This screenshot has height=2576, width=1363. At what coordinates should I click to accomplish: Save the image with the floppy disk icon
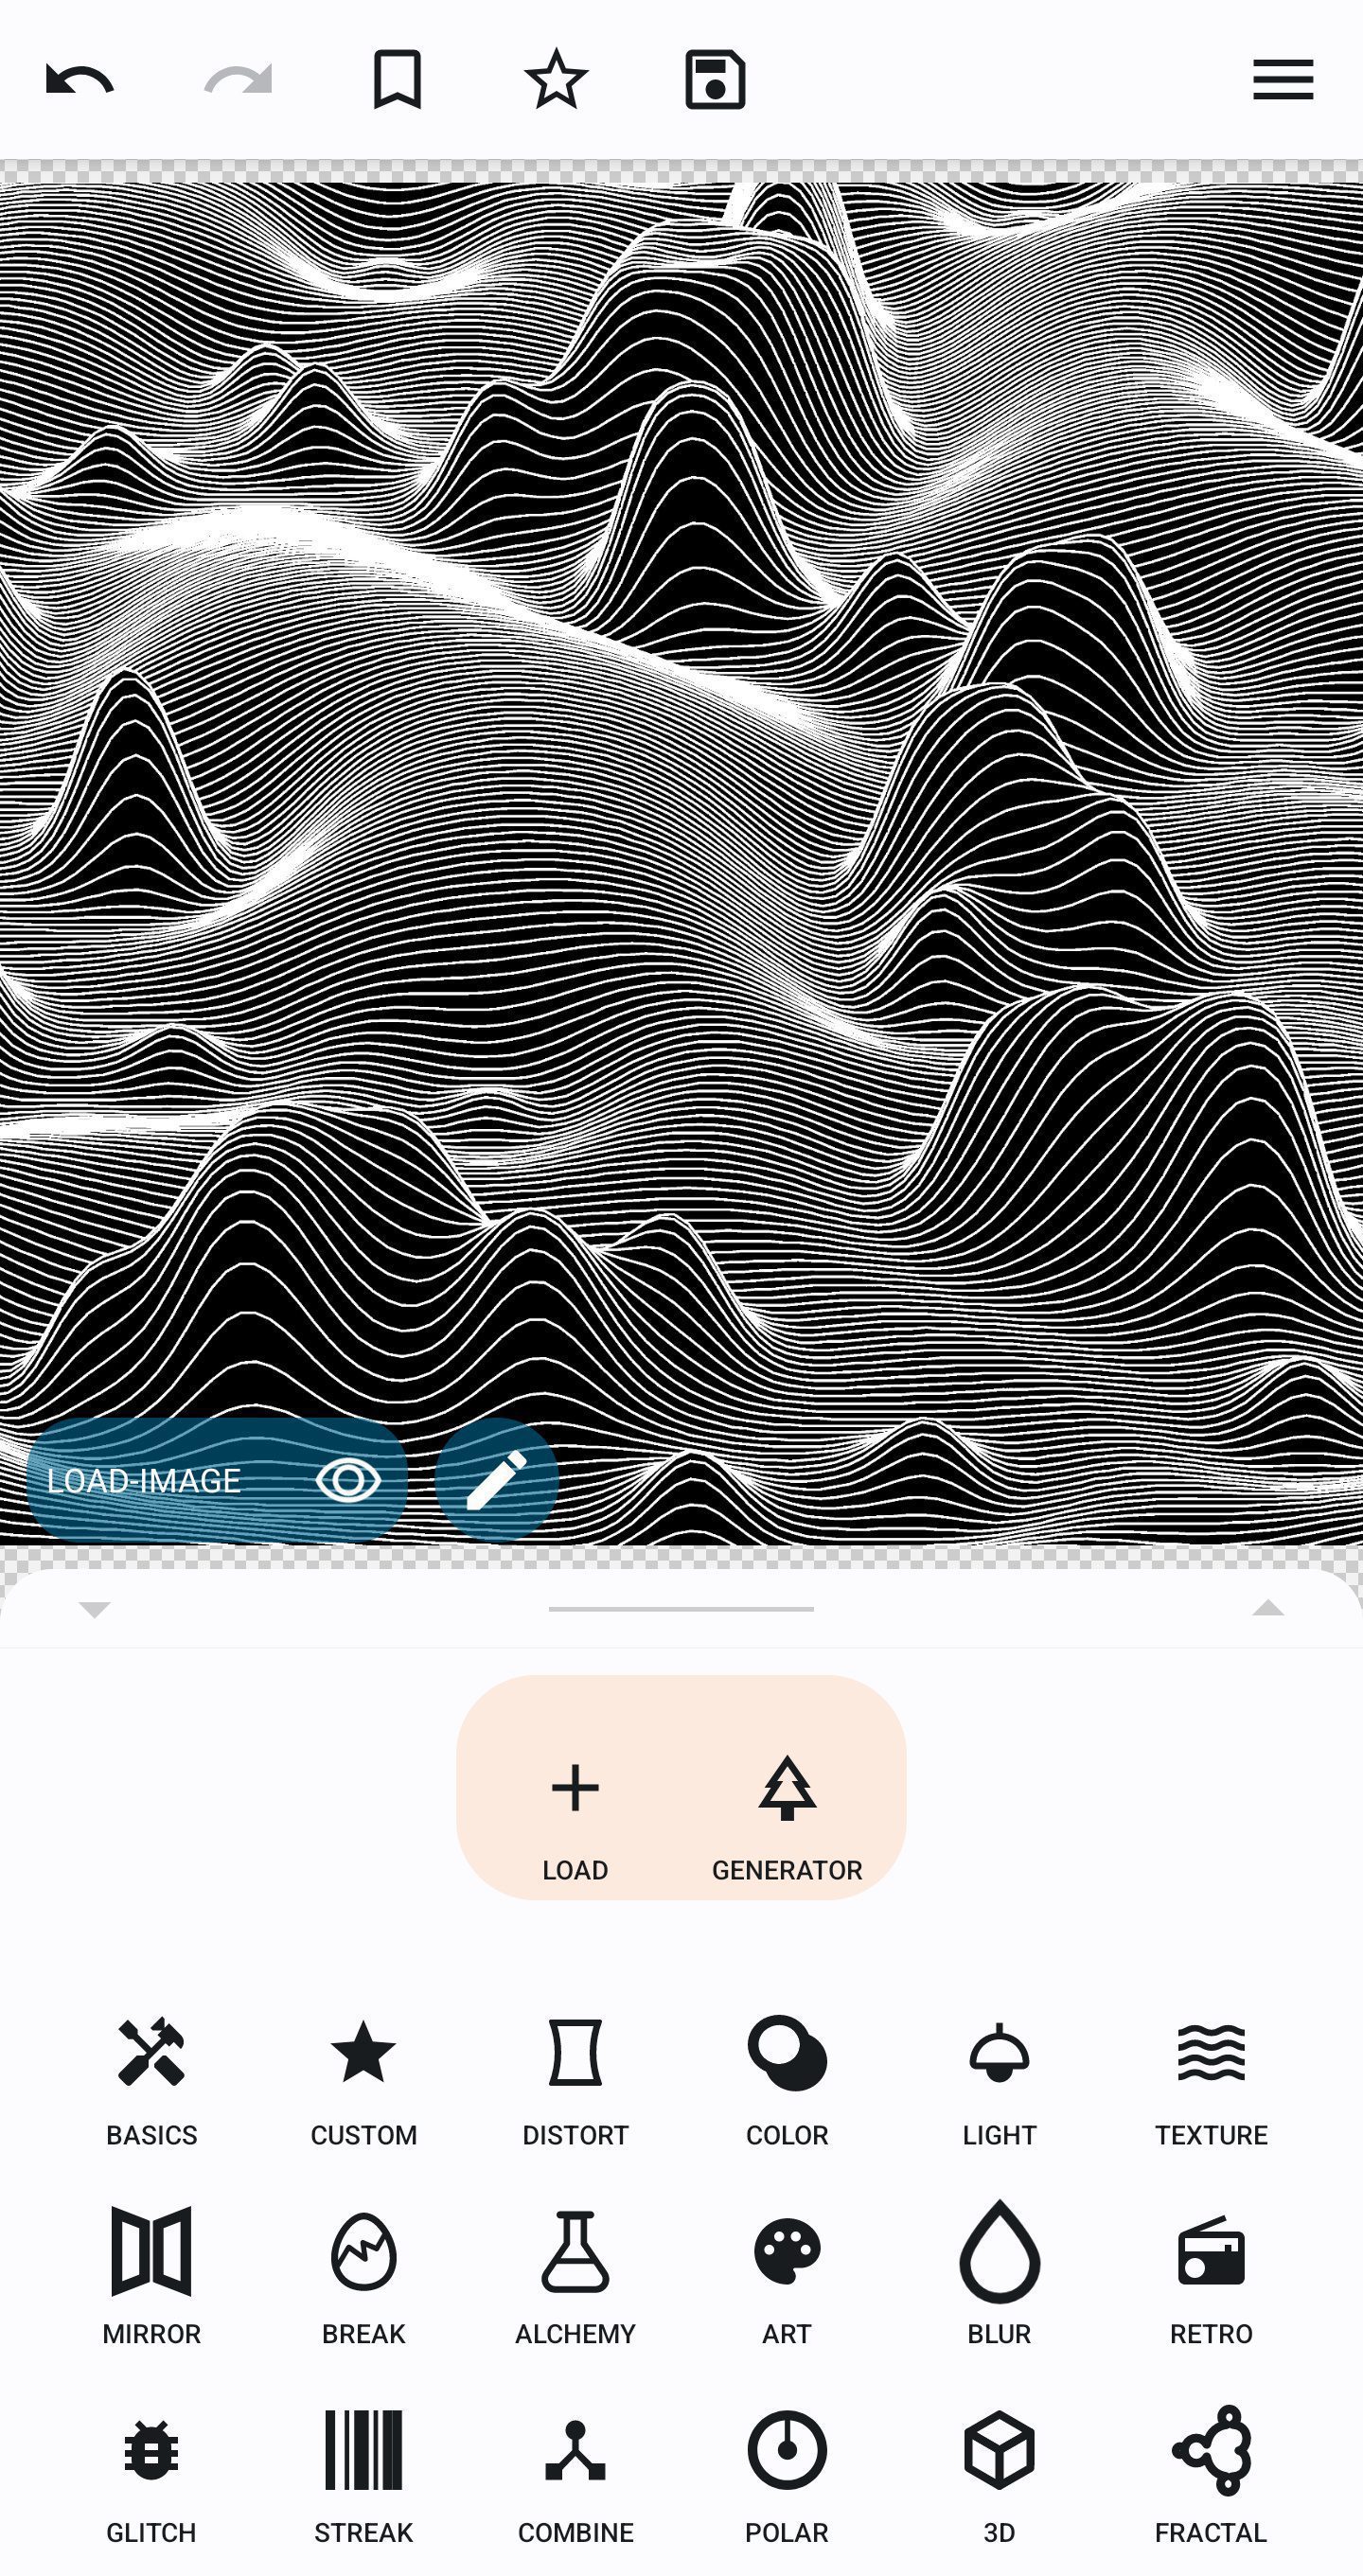tap(715, 79)
